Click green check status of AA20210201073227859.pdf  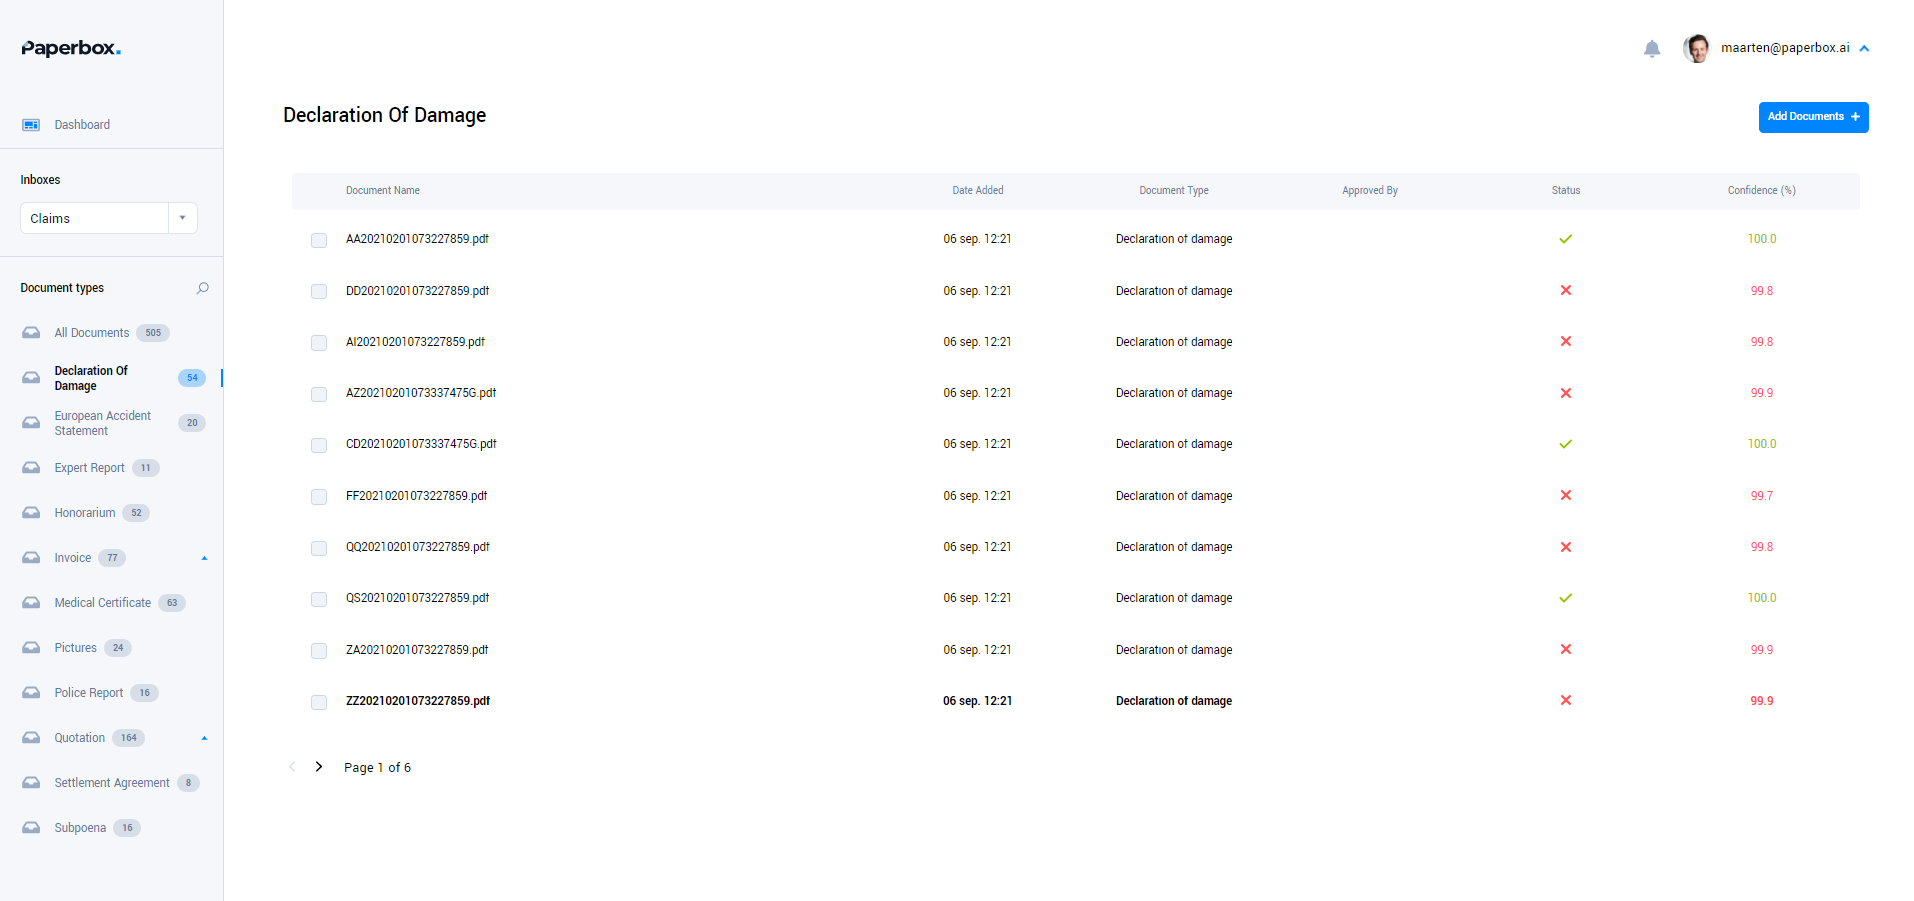1566,239
